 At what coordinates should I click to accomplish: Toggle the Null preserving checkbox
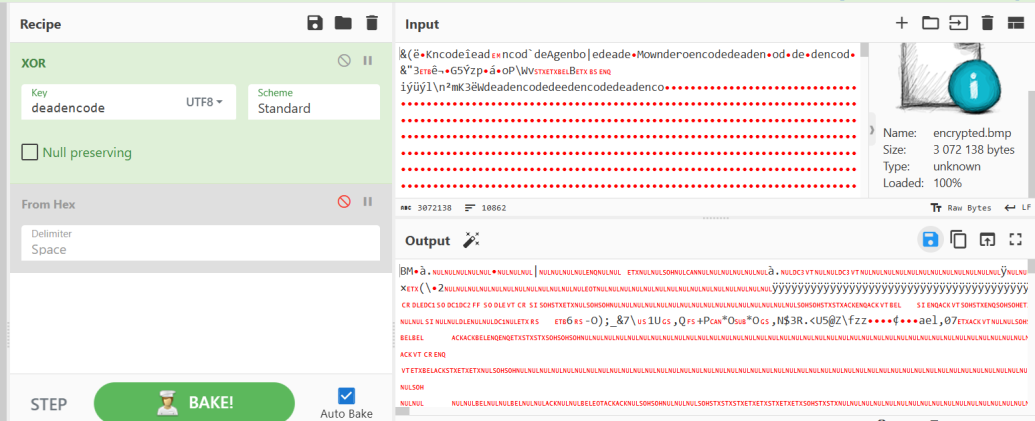pyautogui.click(x=30, y=152)
